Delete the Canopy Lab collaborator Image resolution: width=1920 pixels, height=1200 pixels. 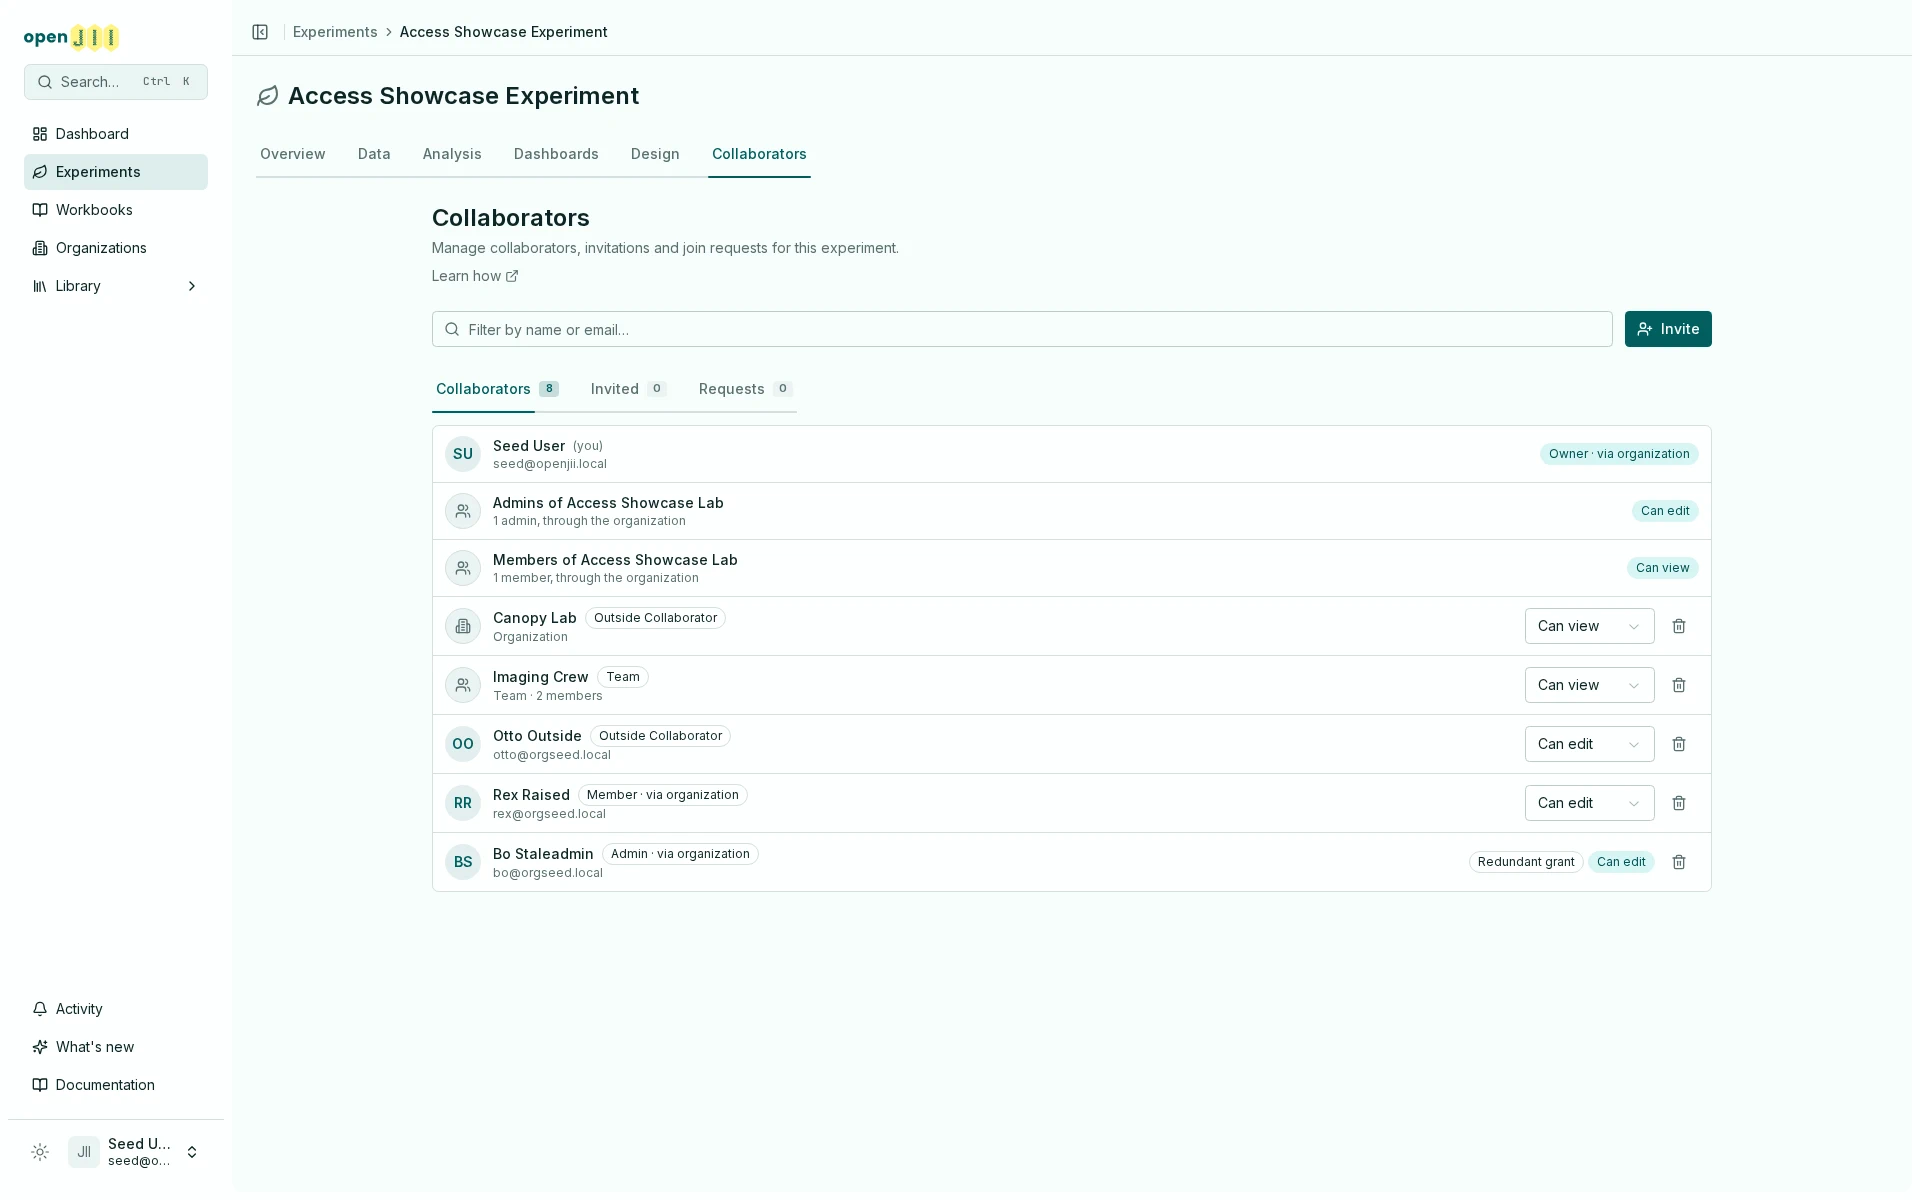[x=1679, y=626]
